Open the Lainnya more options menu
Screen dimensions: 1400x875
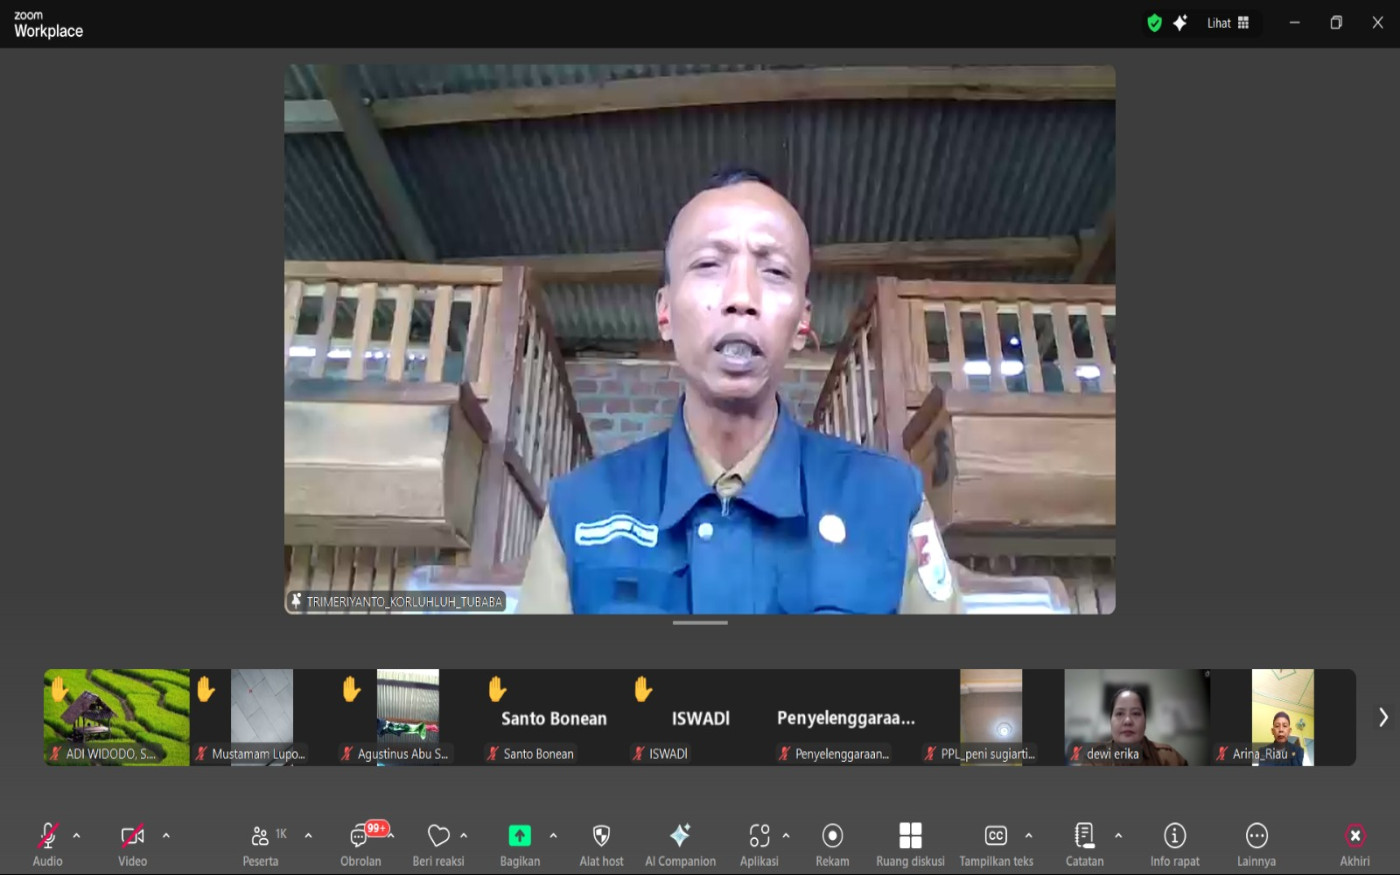1256,843
